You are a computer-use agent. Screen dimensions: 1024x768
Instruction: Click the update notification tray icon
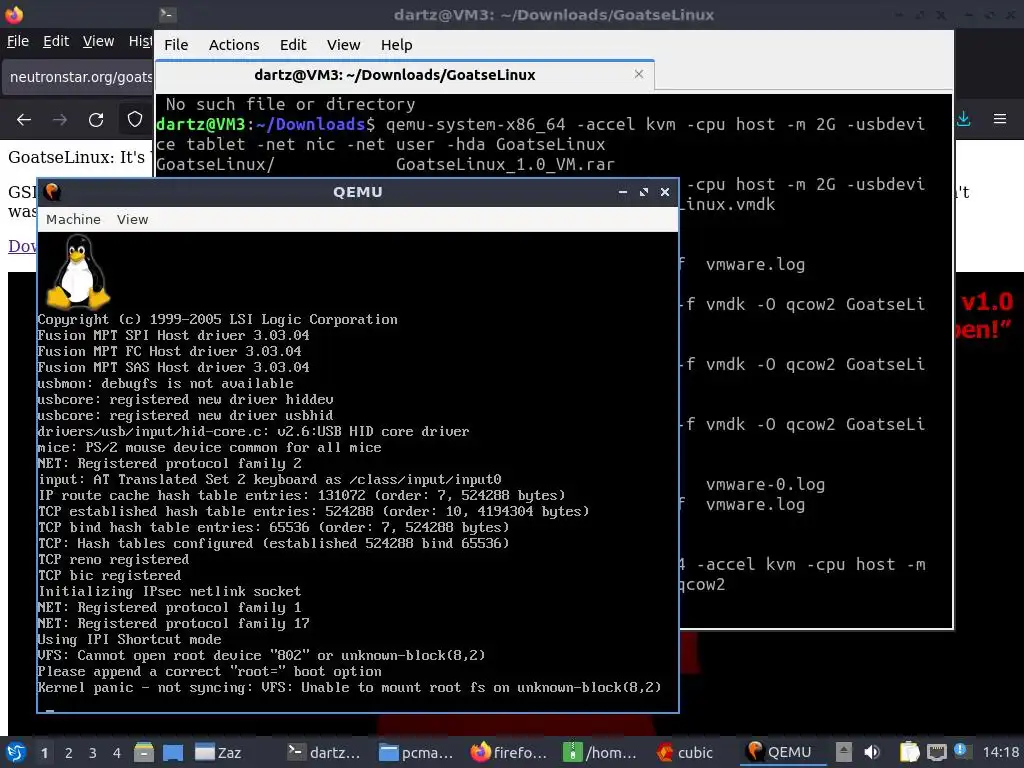pyautogui.click(x=960, y=750)
